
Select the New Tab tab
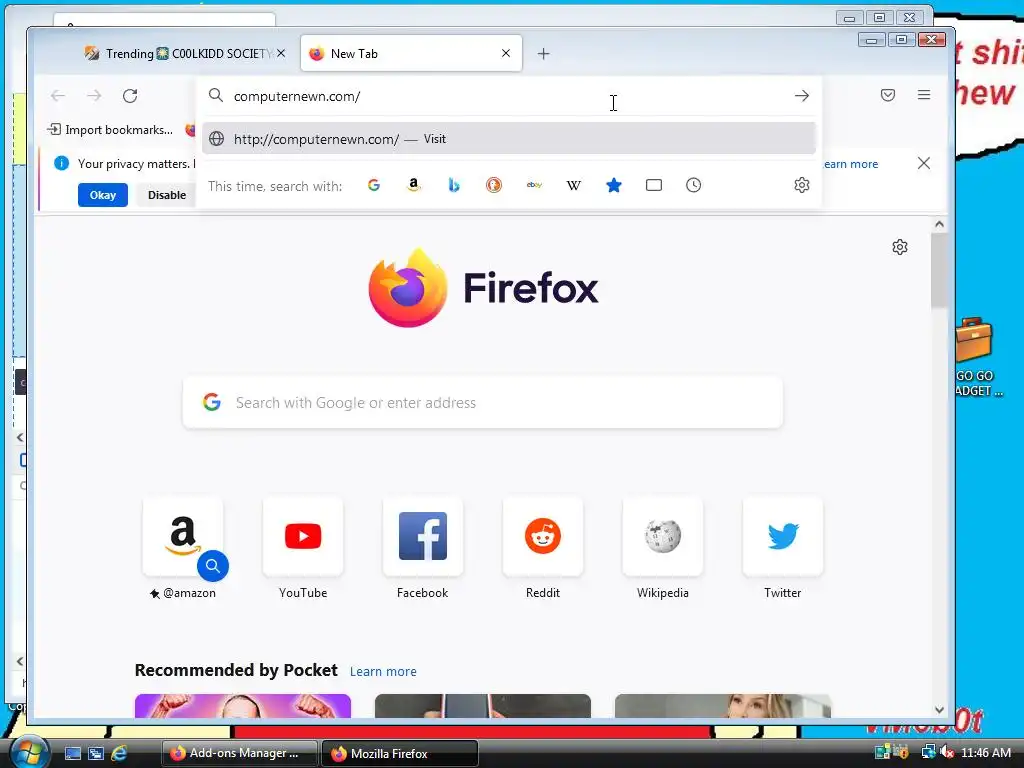411,54
